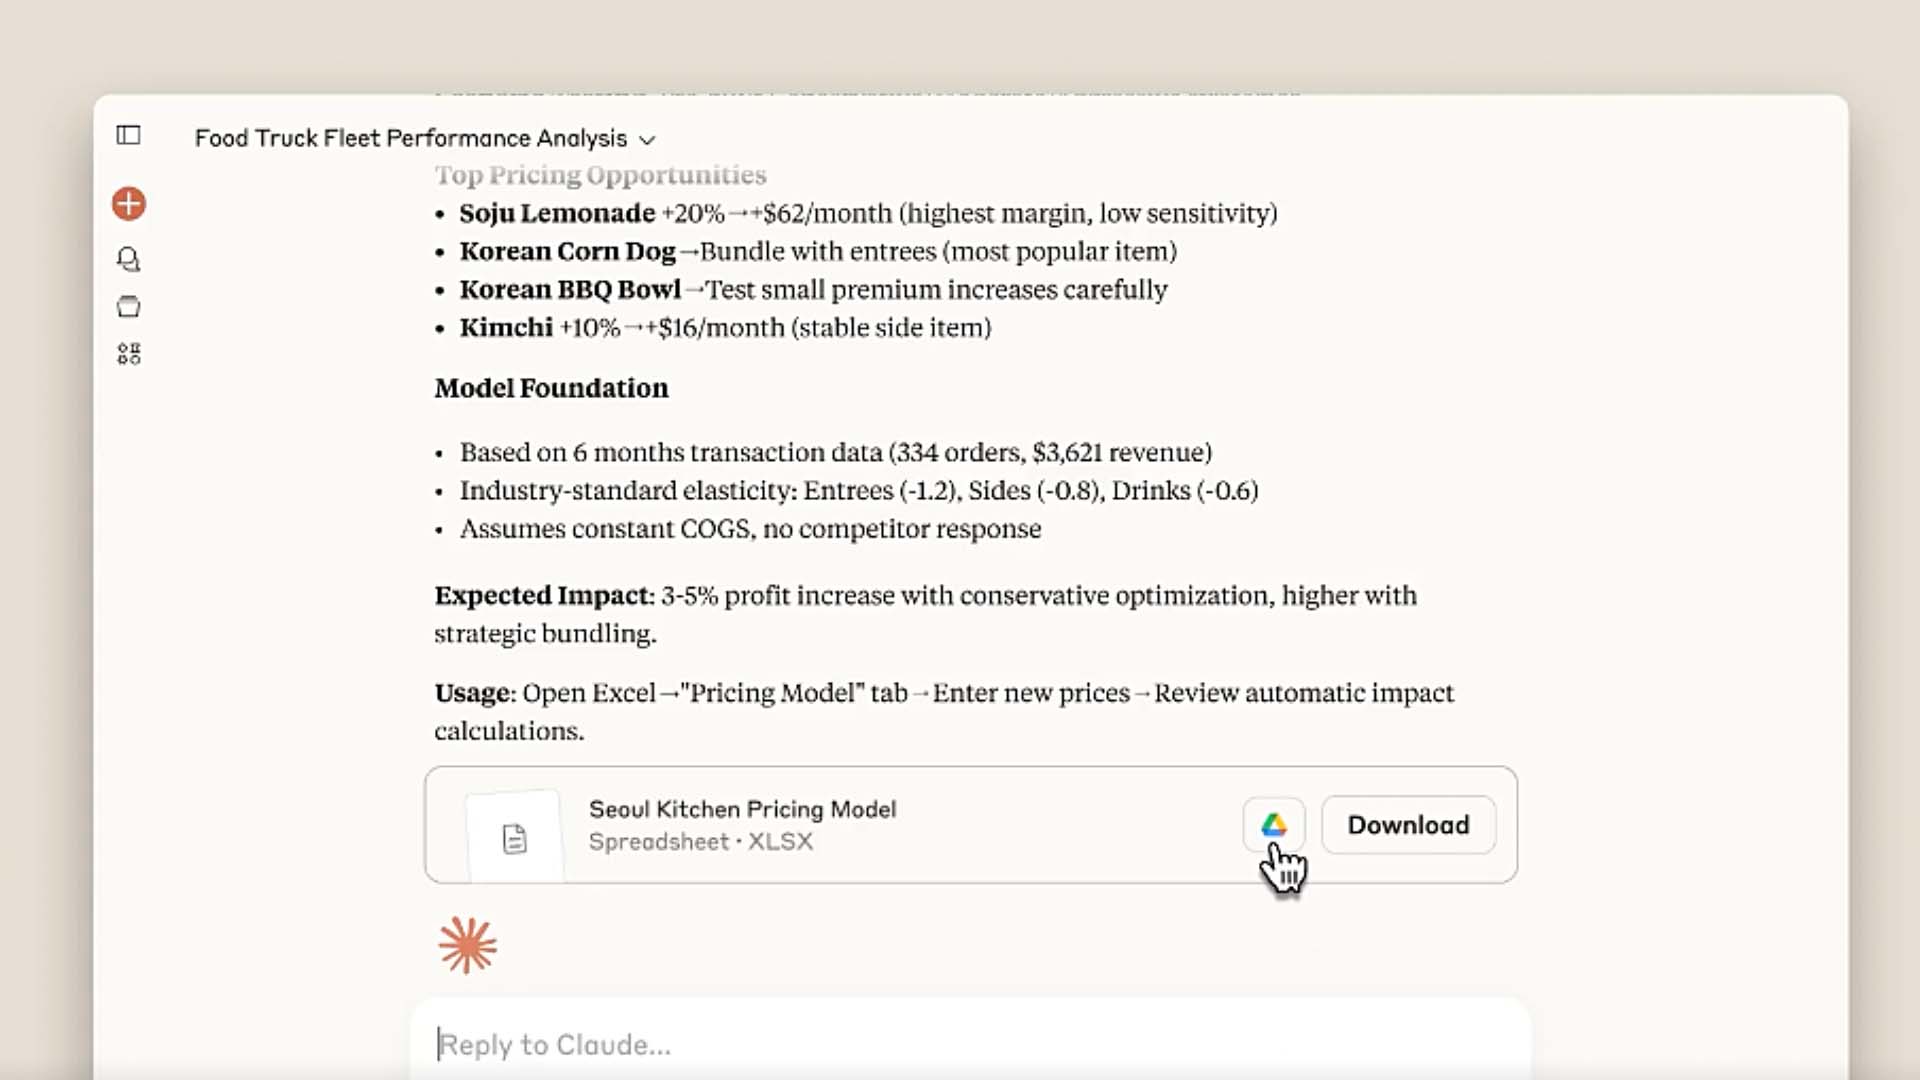Viewport: 1920px width, 1080px height.
Task: Click the Spreadsheet XLSX file type label
Action: (700, 842)
